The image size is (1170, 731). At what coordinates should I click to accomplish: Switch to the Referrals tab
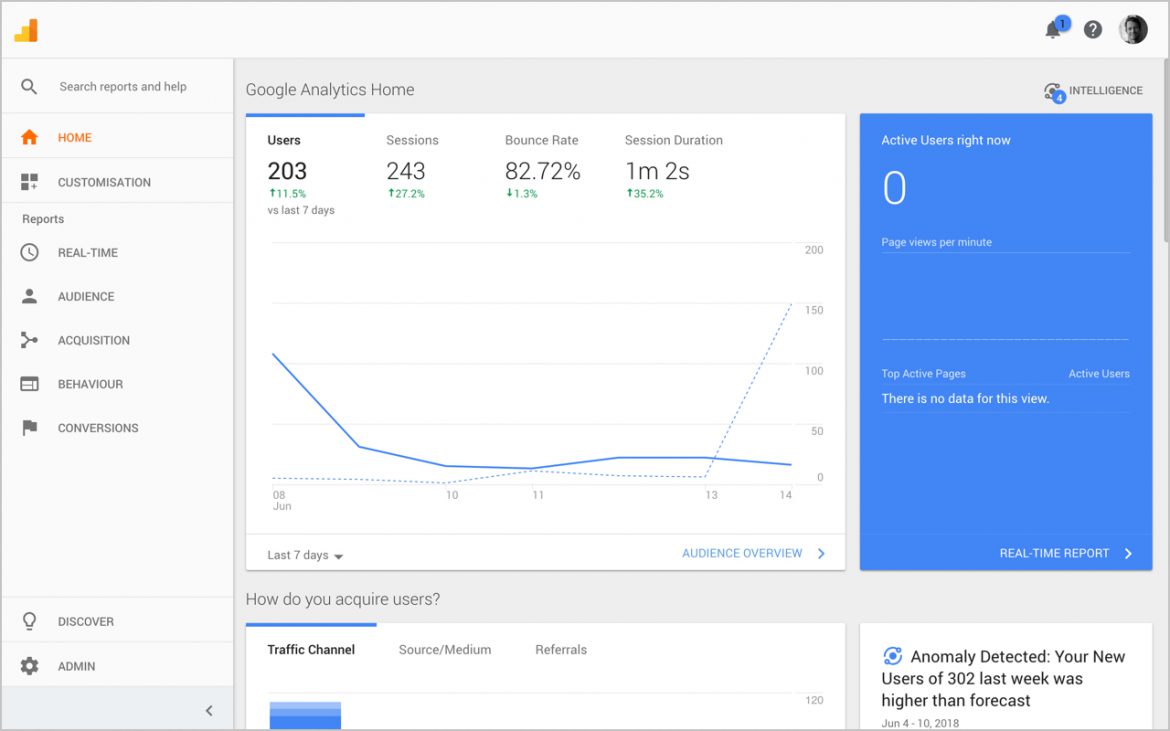click(561, 650)
